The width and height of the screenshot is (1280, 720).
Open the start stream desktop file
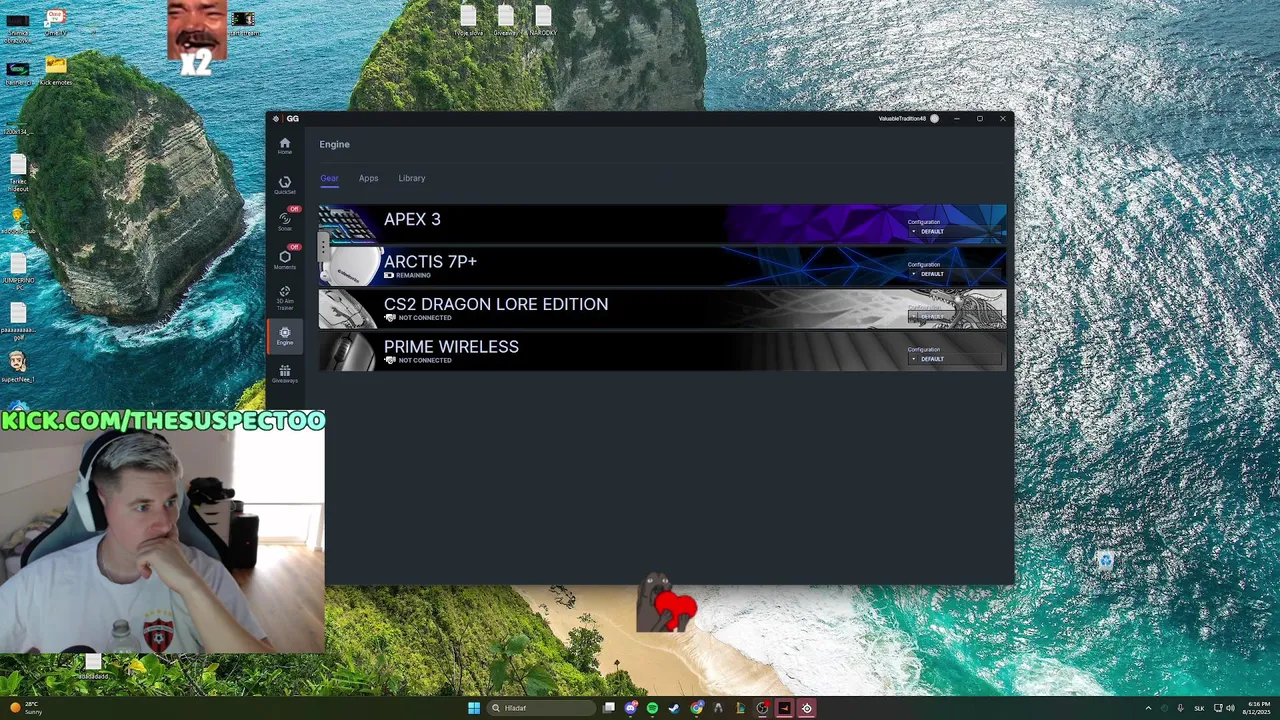pos(243,23)
